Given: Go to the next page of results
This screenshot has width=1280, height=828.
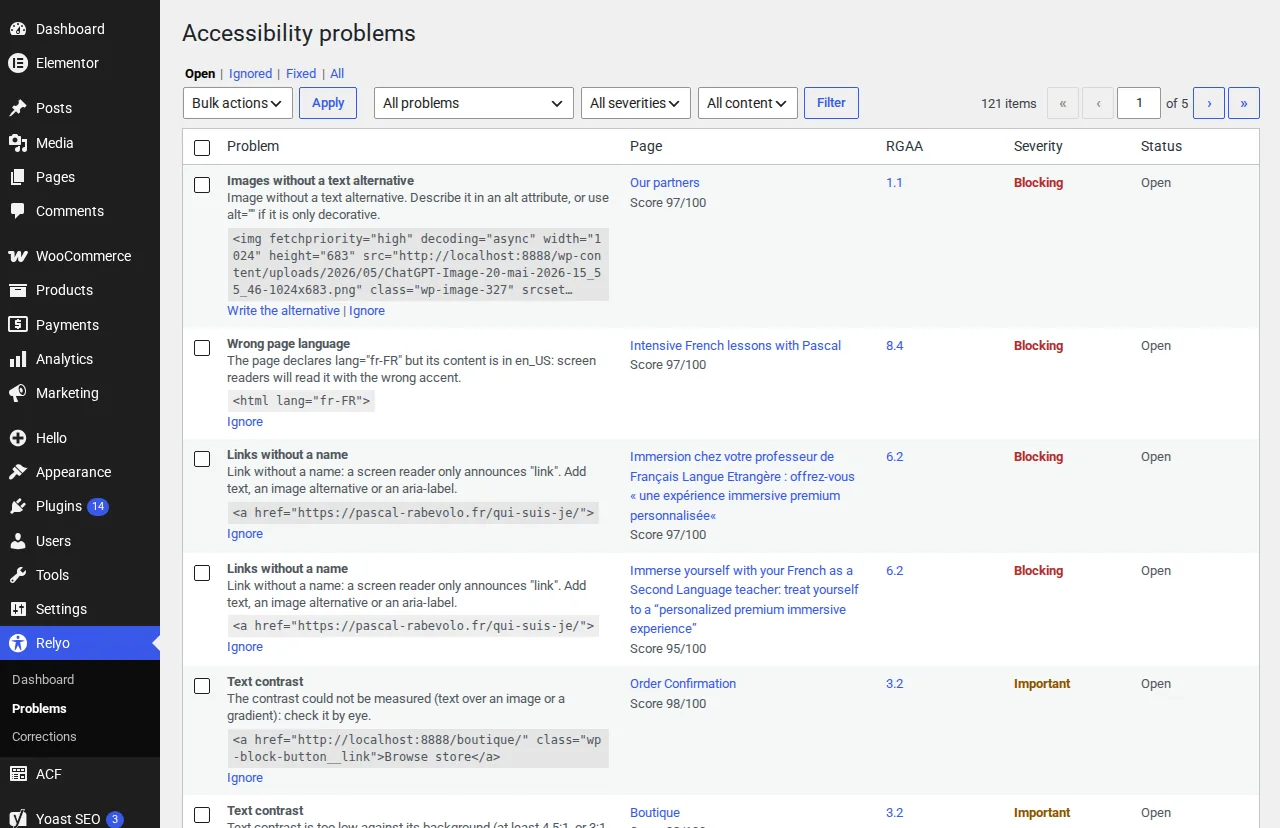Looking at the screenshot, I should point(1209,103).
